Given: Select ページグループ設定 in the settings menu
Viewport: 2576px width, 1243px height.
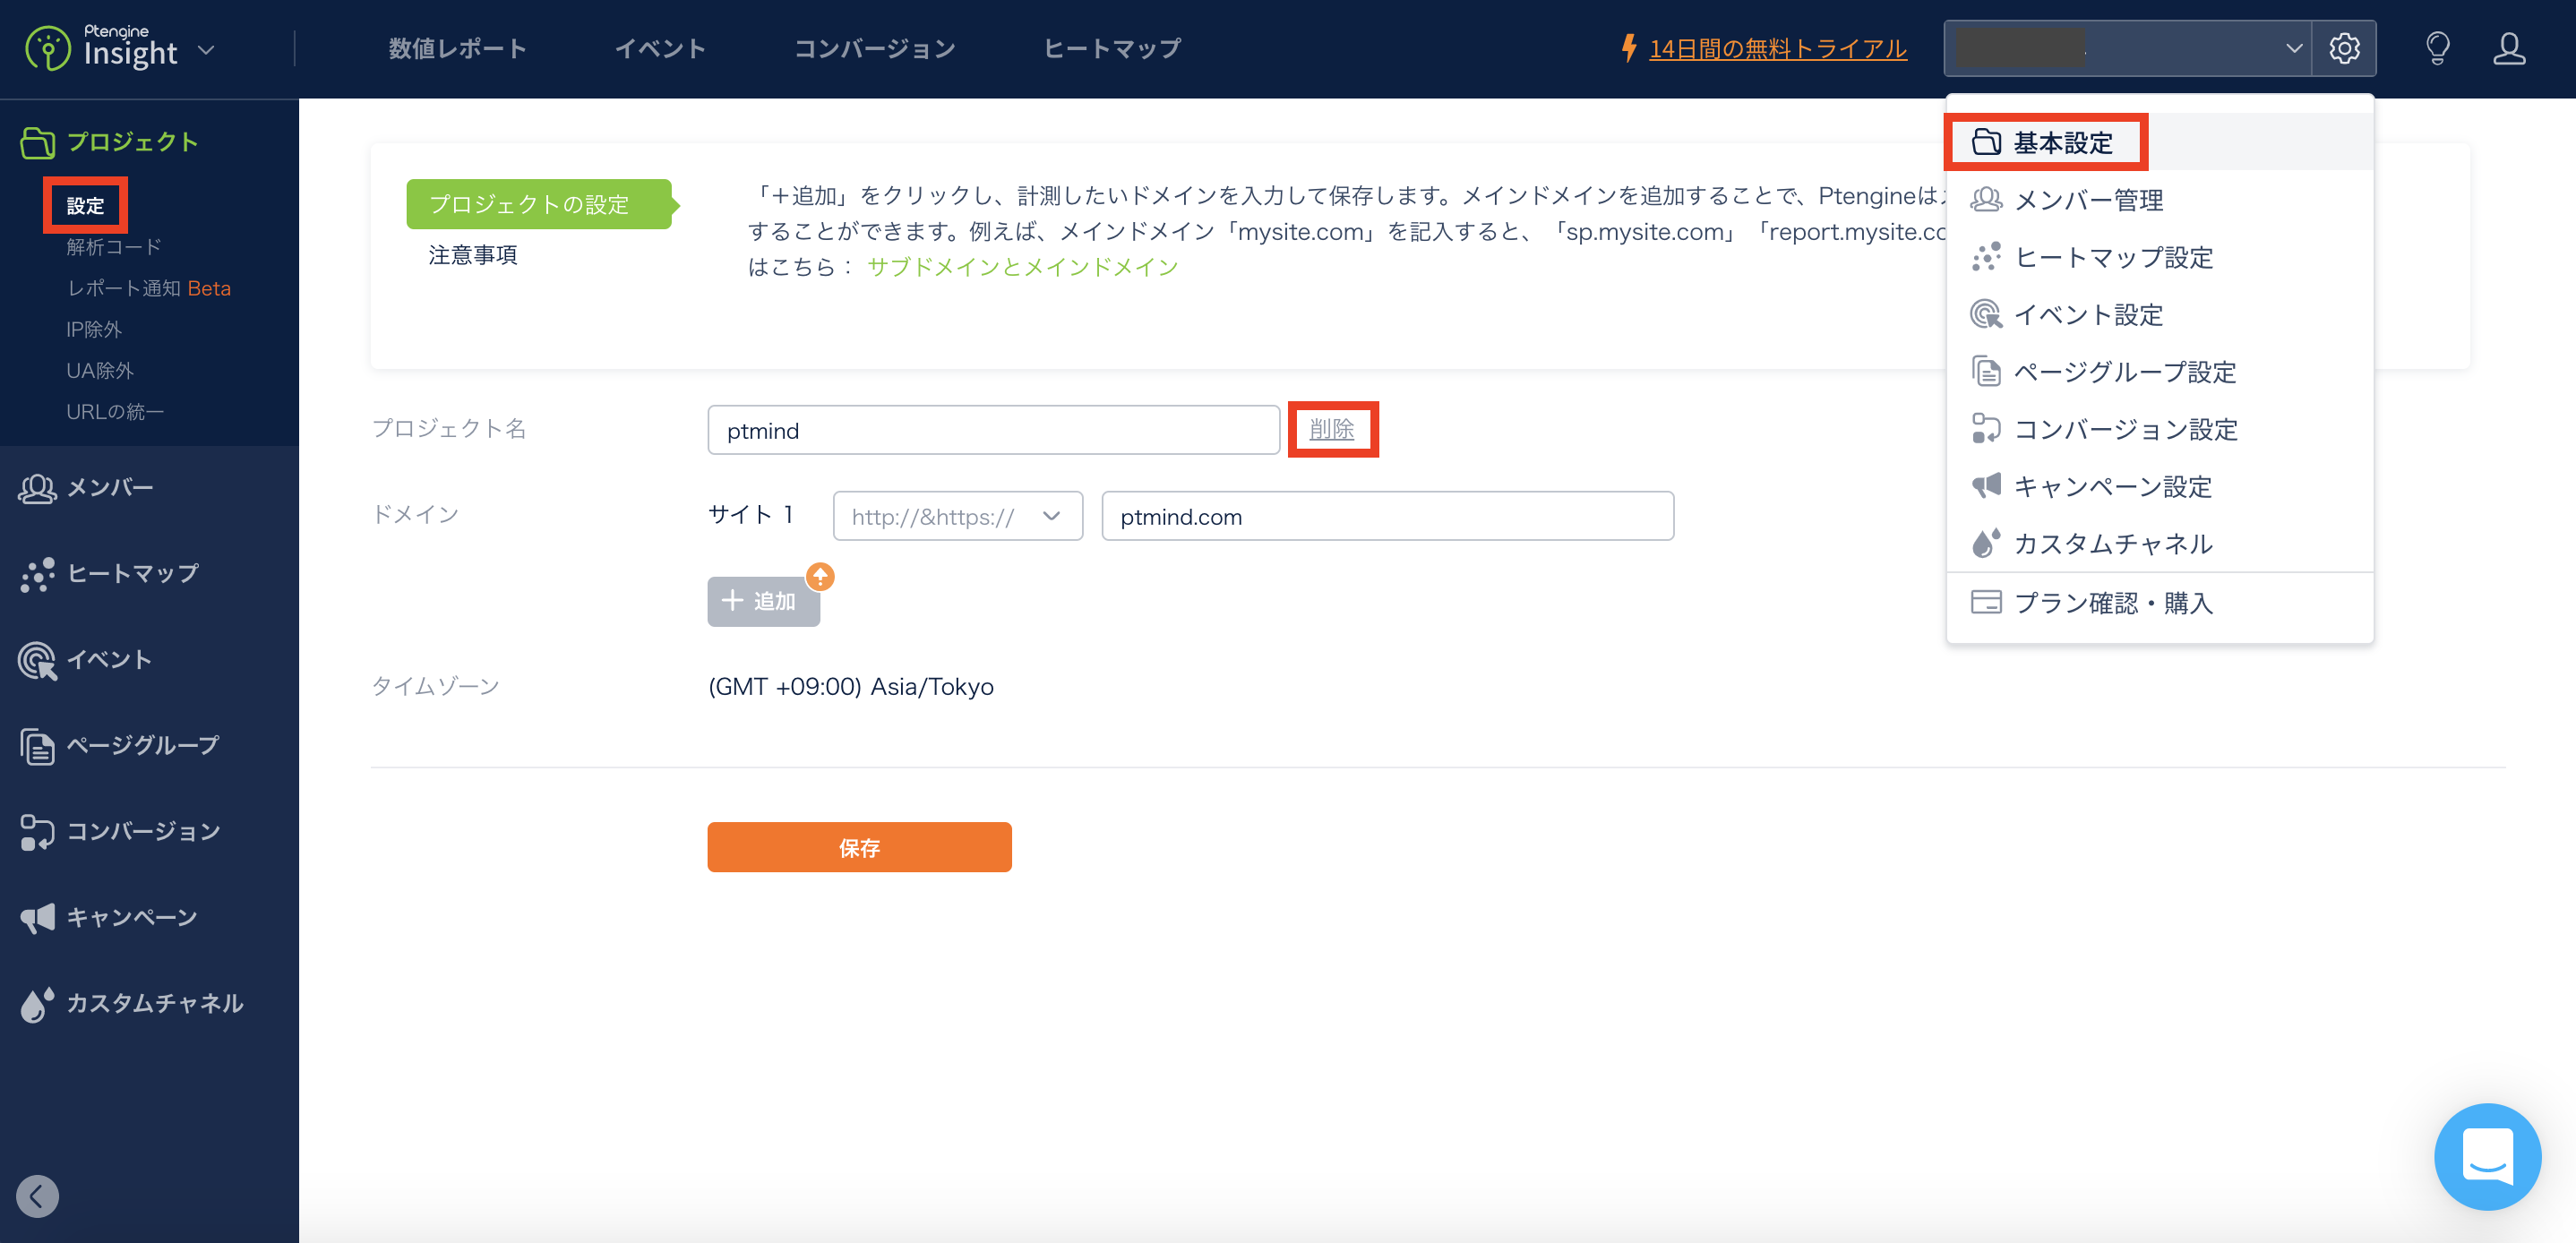Looking at the screenshot, I should pos(2159,371).
